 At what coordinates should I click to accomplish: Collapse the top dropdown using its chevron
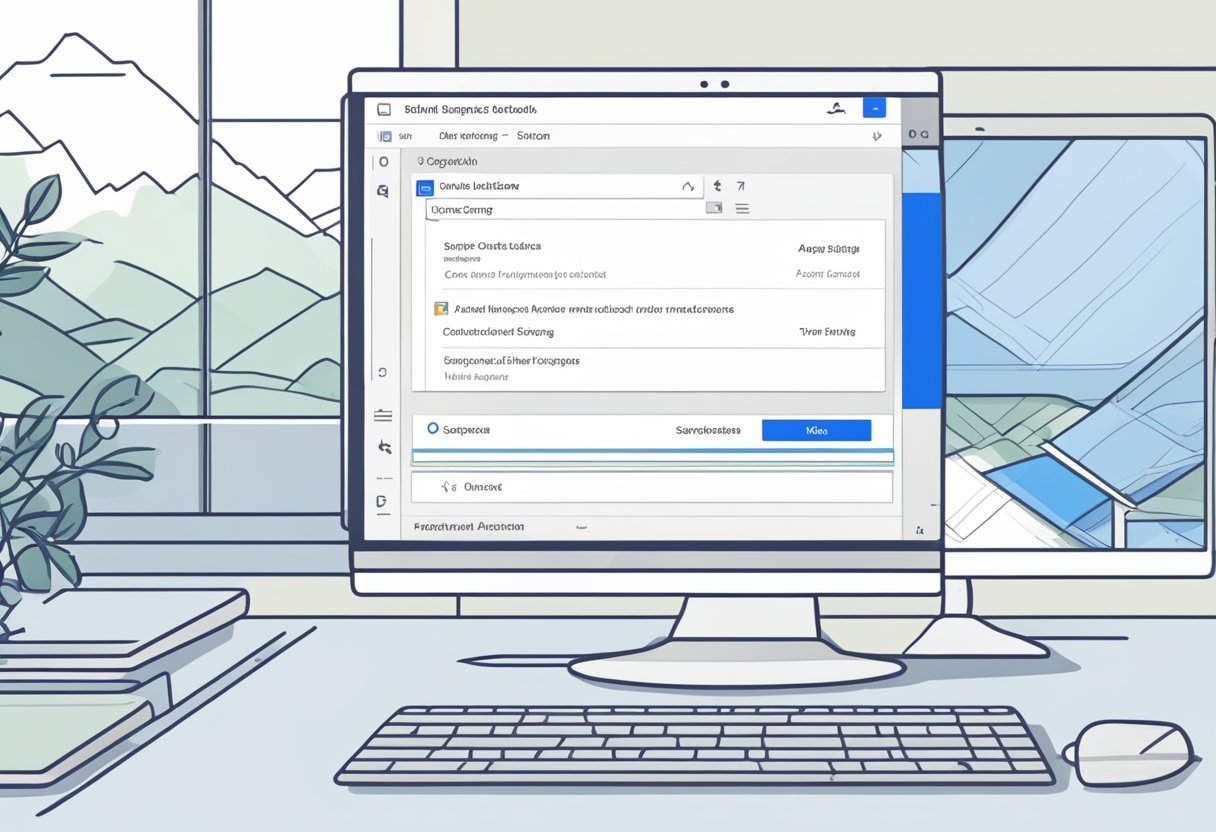point(687,186)
